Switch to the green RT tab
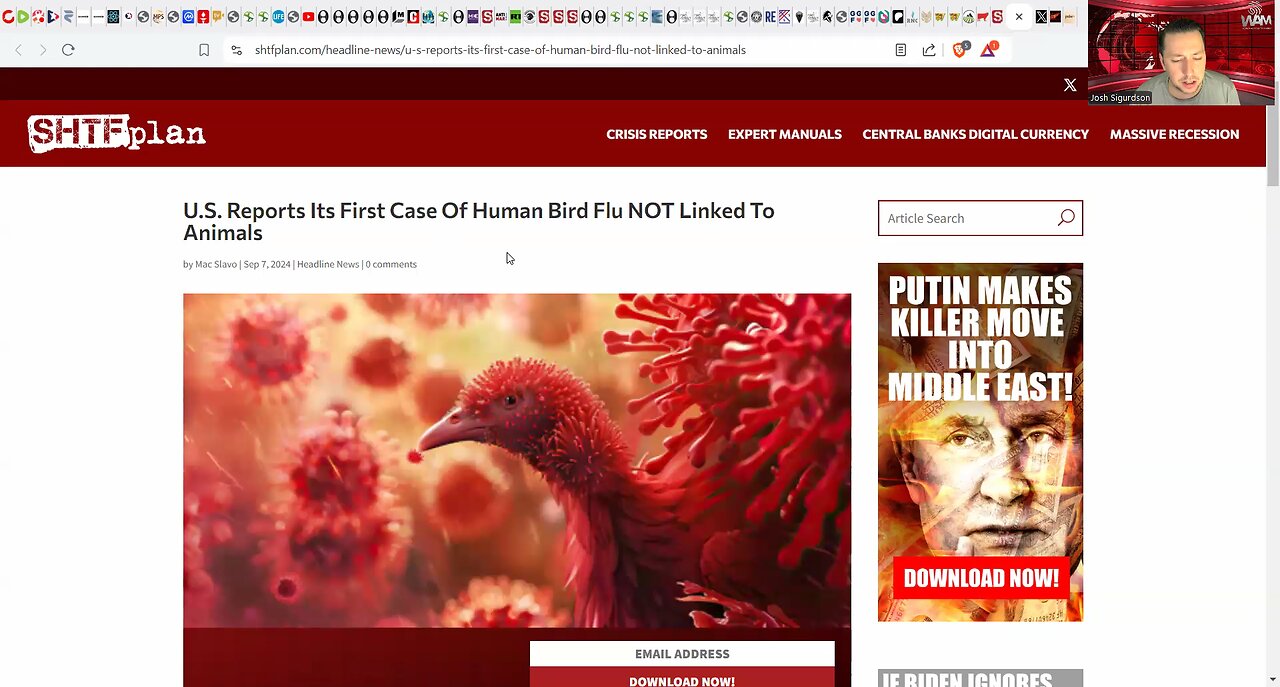The width and height of the screenshot is (1280, 687). [x=515, y=17]
